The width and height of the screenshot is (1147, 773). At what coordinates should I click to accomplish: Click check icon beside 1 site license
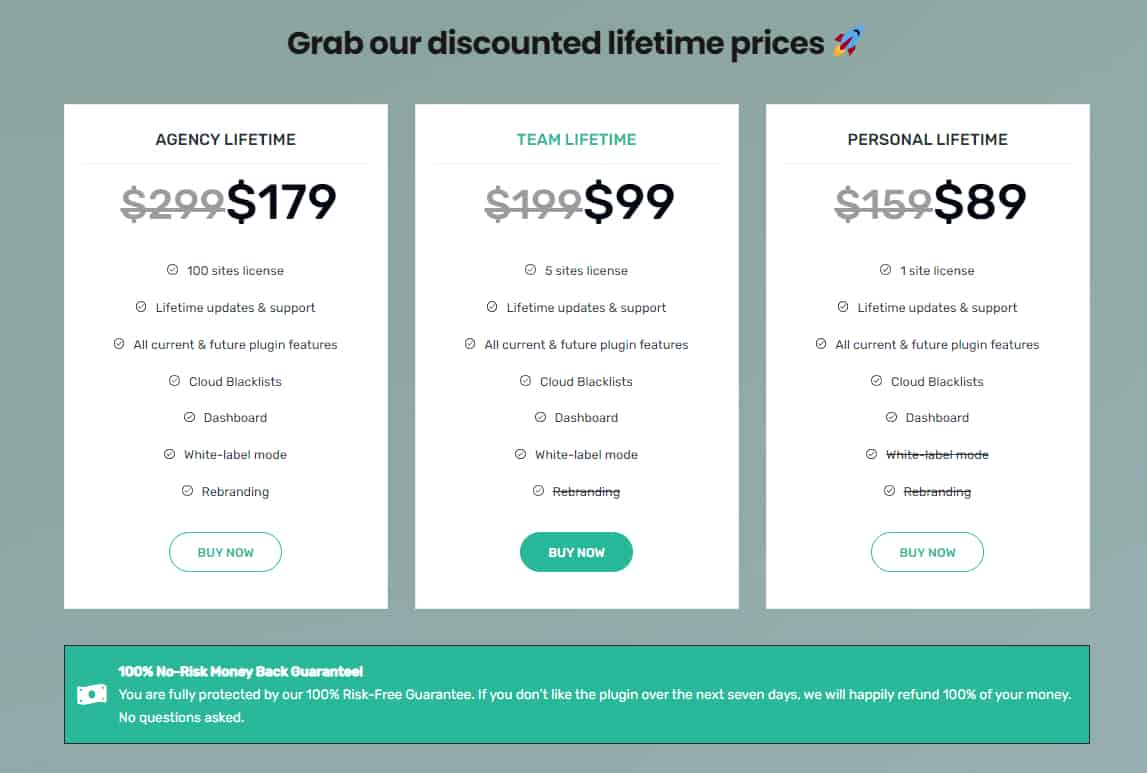click(885, 270)
